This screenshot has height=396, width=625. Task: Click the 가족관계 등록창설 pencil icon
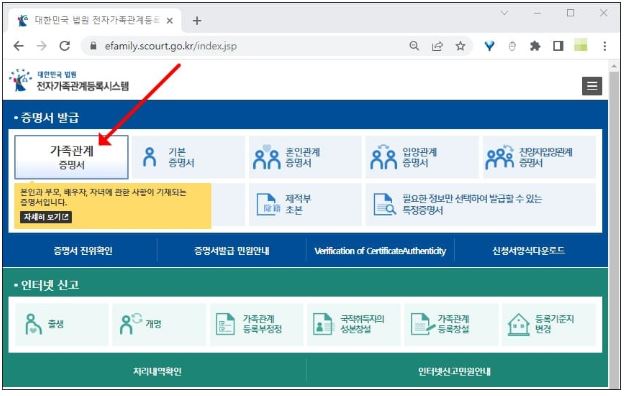[422, 324]
